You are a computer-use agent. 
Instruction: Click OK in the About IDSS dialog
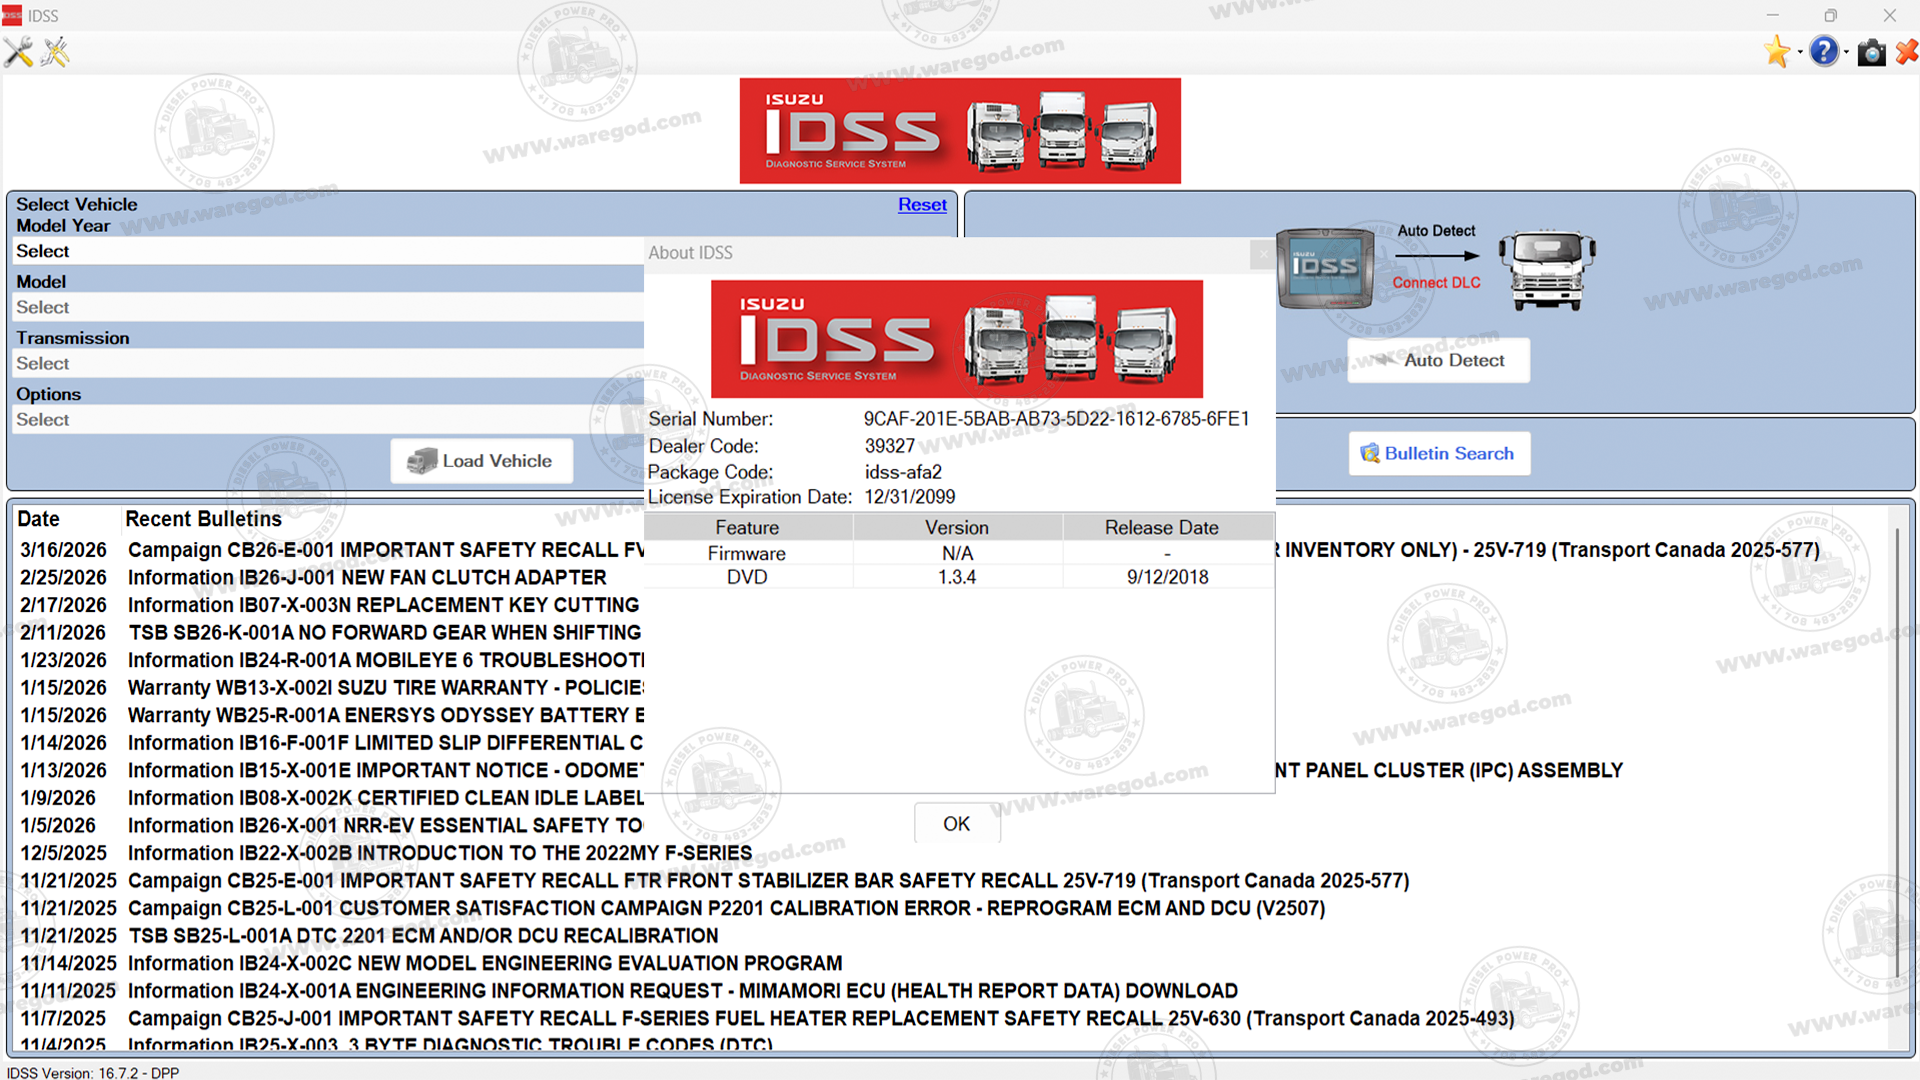957,823
